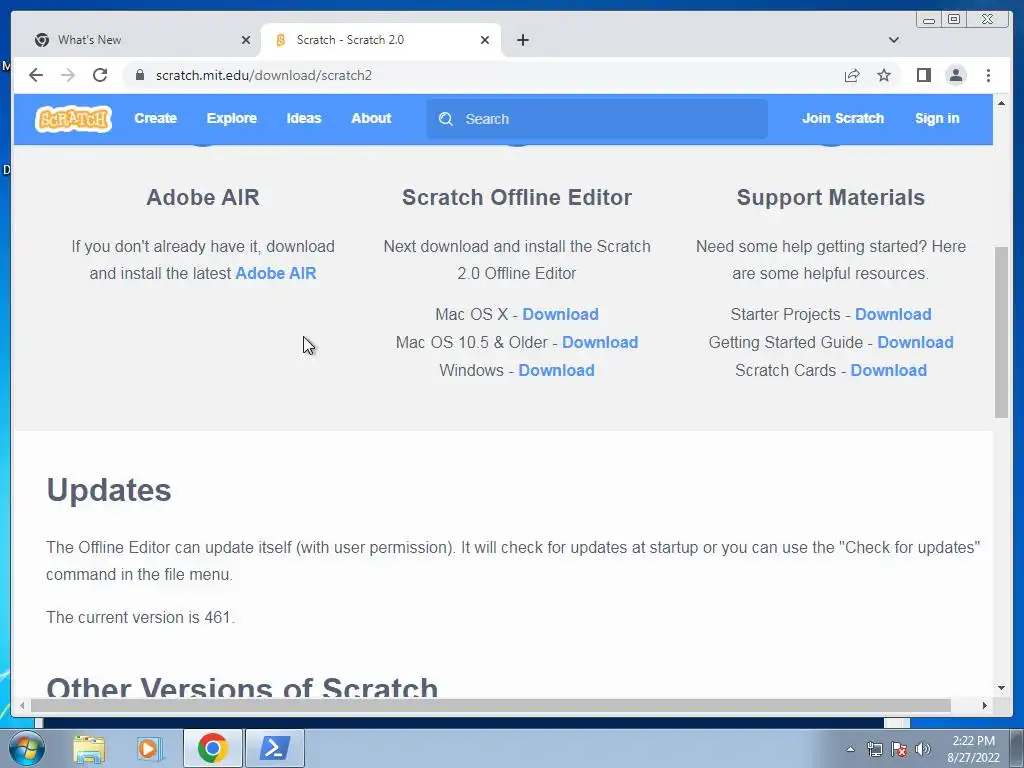This screenshot has width=1024, height=768.
Task: Bookmark this page with the star icon
Action: pyautogui.click(x=884, y=76)
